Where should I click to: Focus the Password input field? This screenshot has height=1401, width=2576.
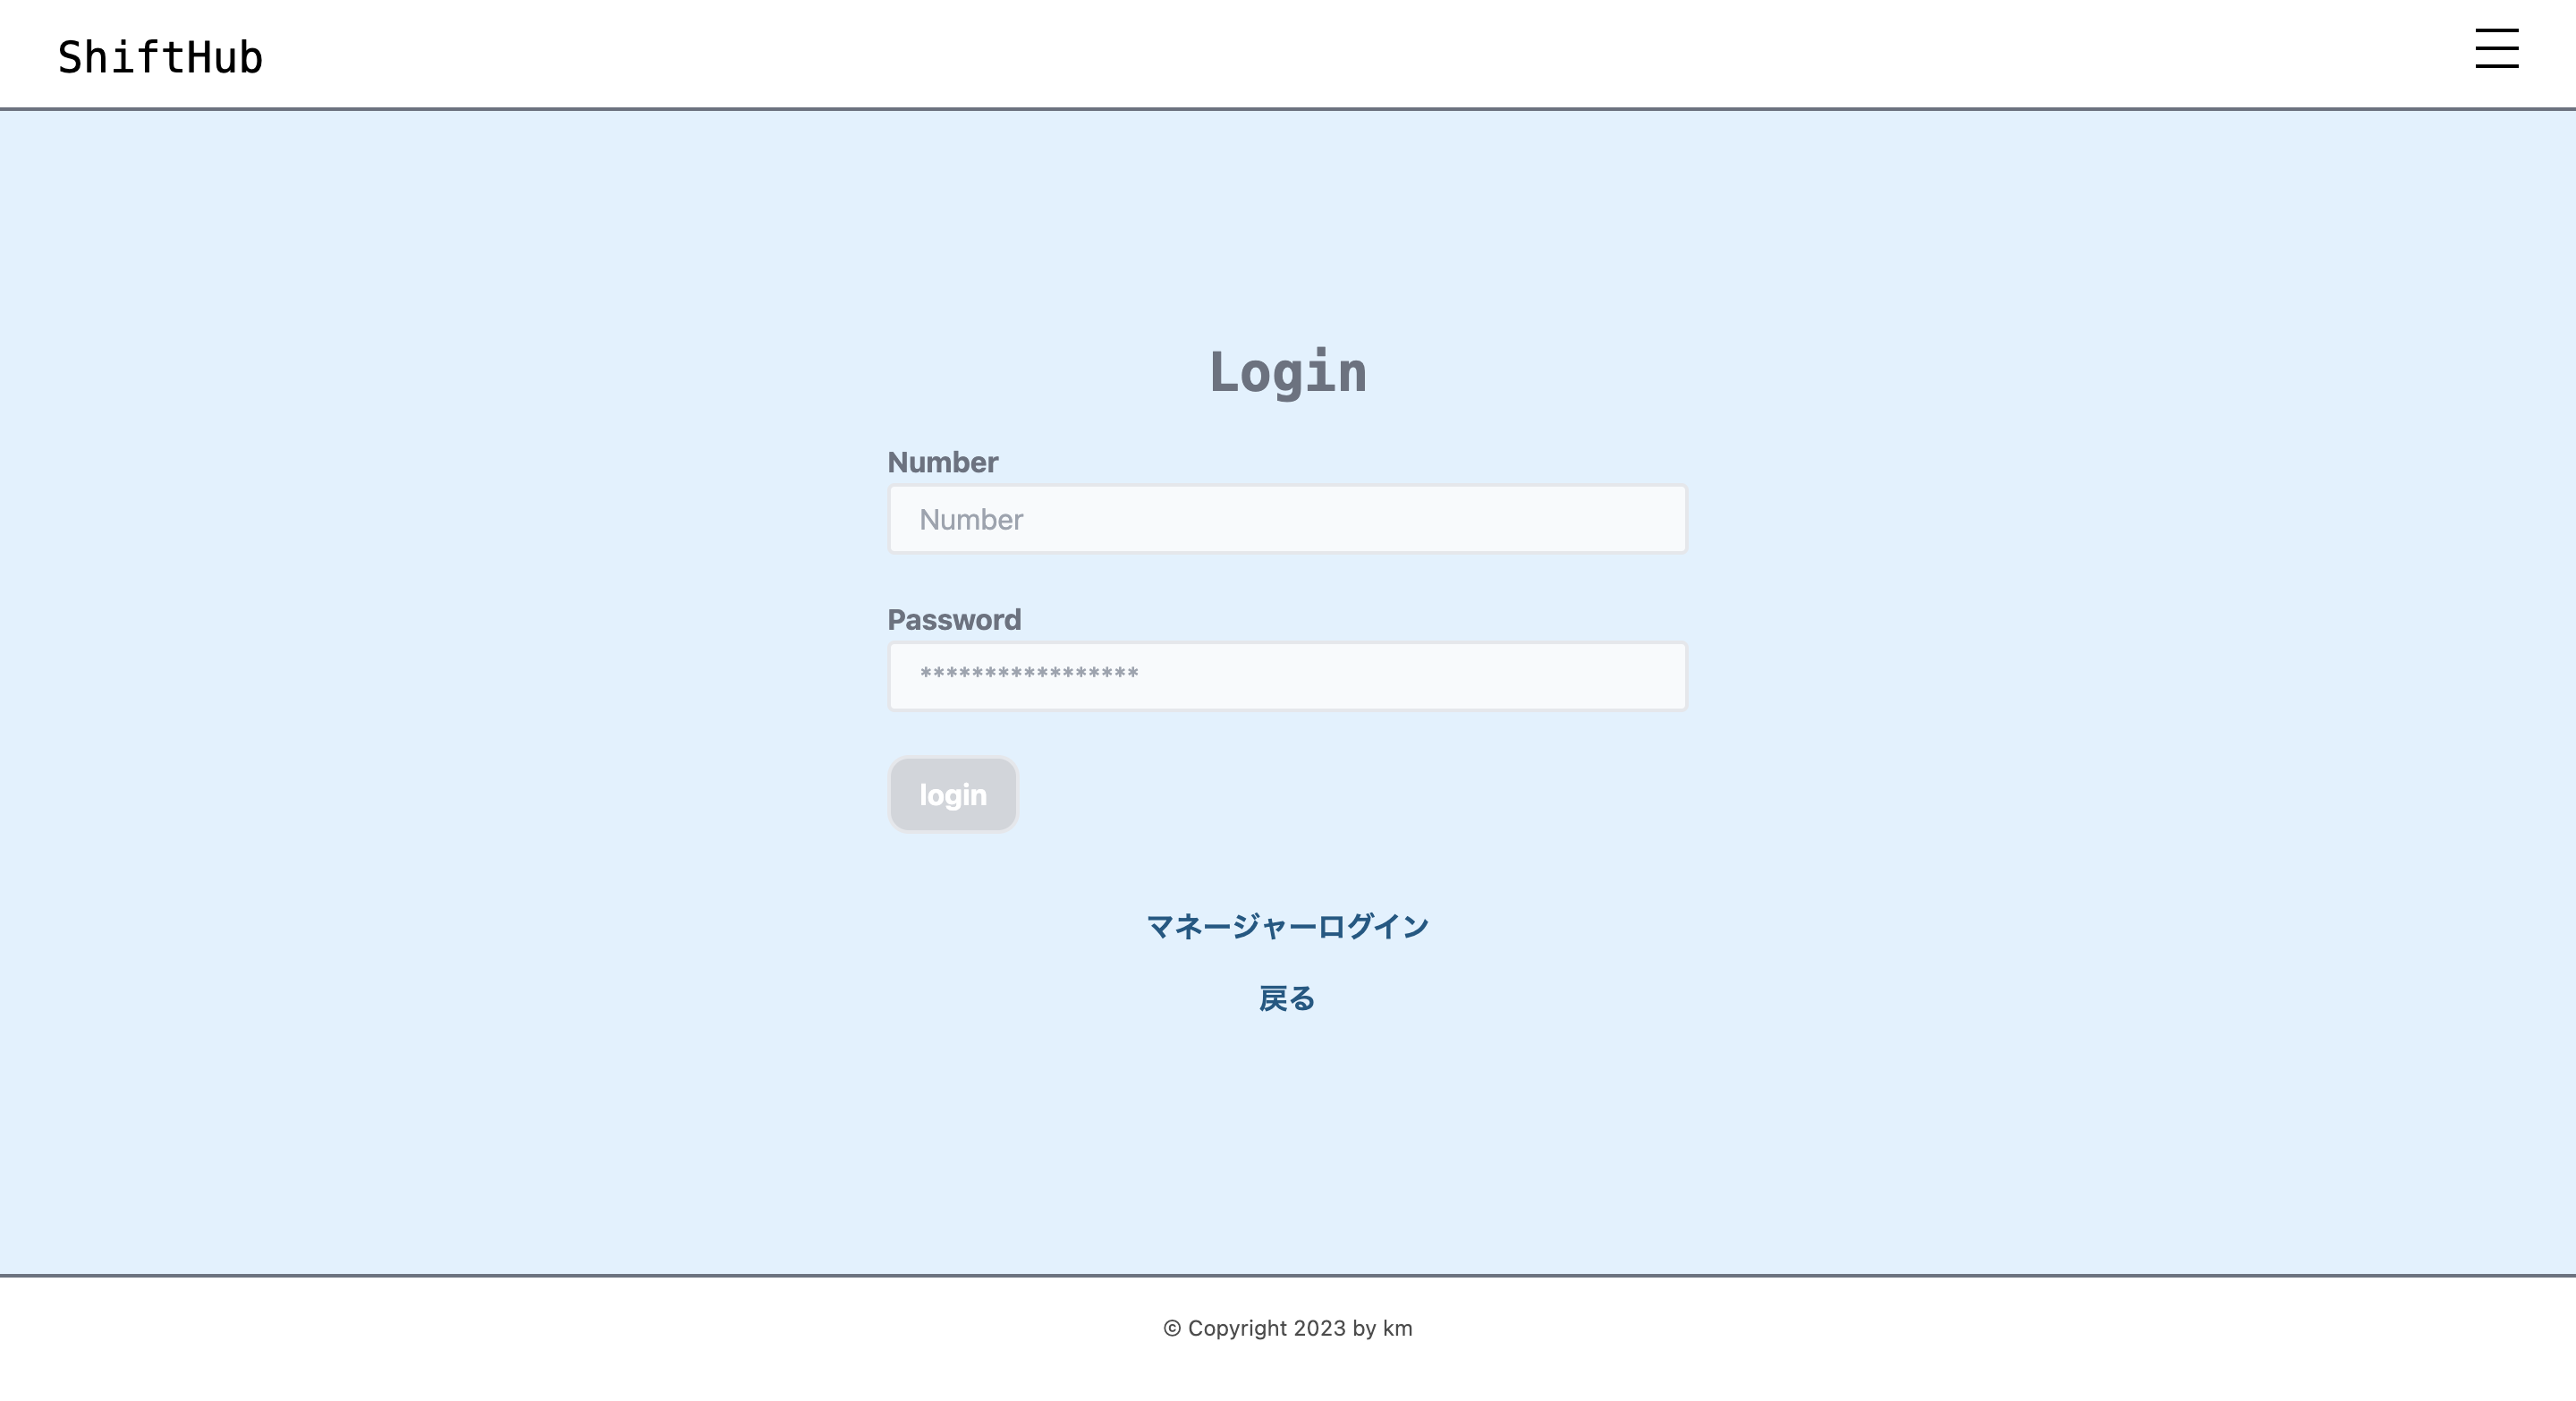(x=1286, y=675)
